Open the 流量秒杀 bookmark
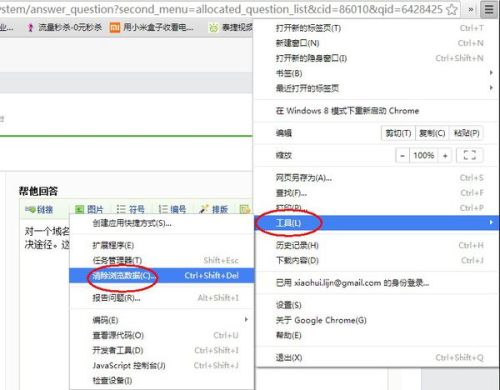The width and height of the screenshot is (500, 390). point(65,27)
